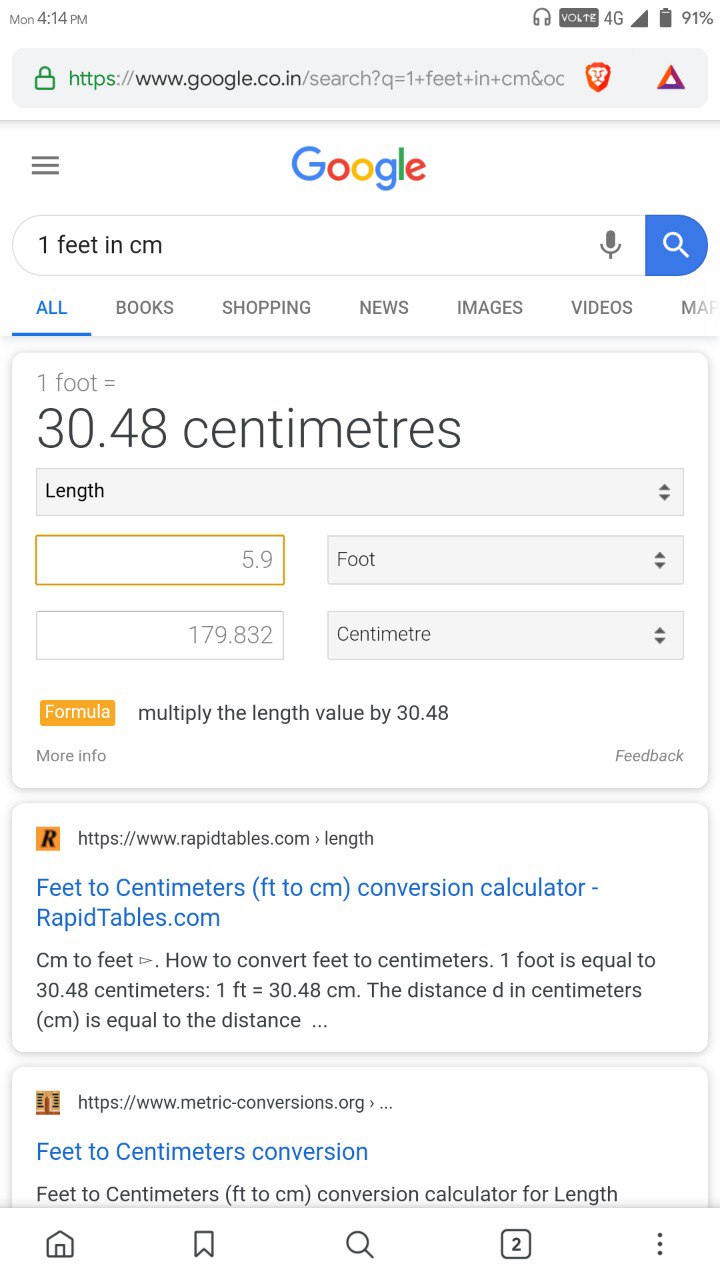Tap the Brave rewards triangle icon
This screenshot has height=1280, width=720.
[x=671, y=77]
